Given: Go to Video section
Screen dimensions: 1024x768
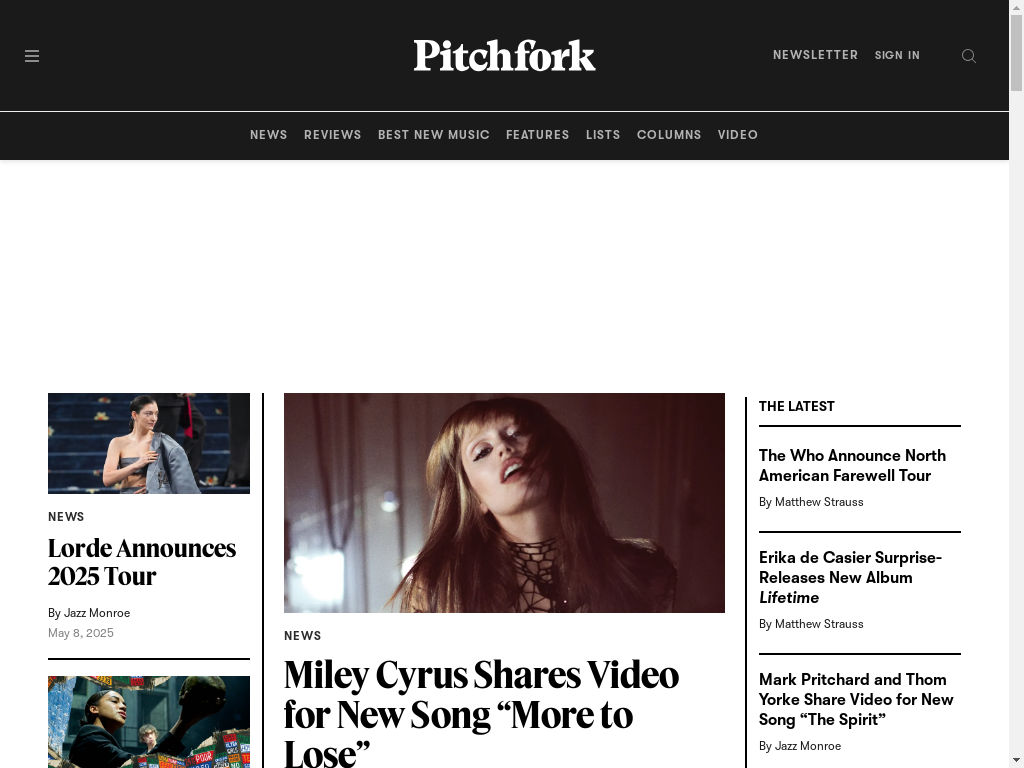Looking at the screenshot, I should click(738, 135).
